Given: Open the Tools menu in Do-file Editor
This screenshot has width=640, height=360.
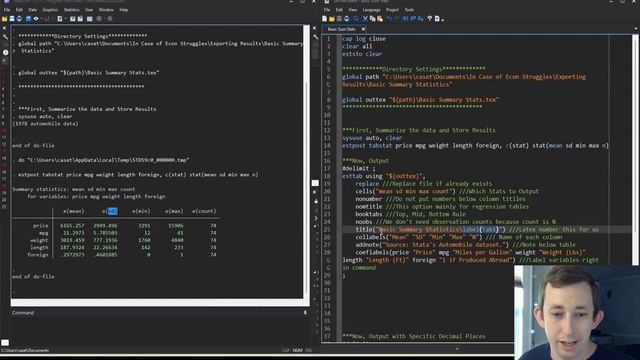Looking at the screenshot, I should (409, 10).
